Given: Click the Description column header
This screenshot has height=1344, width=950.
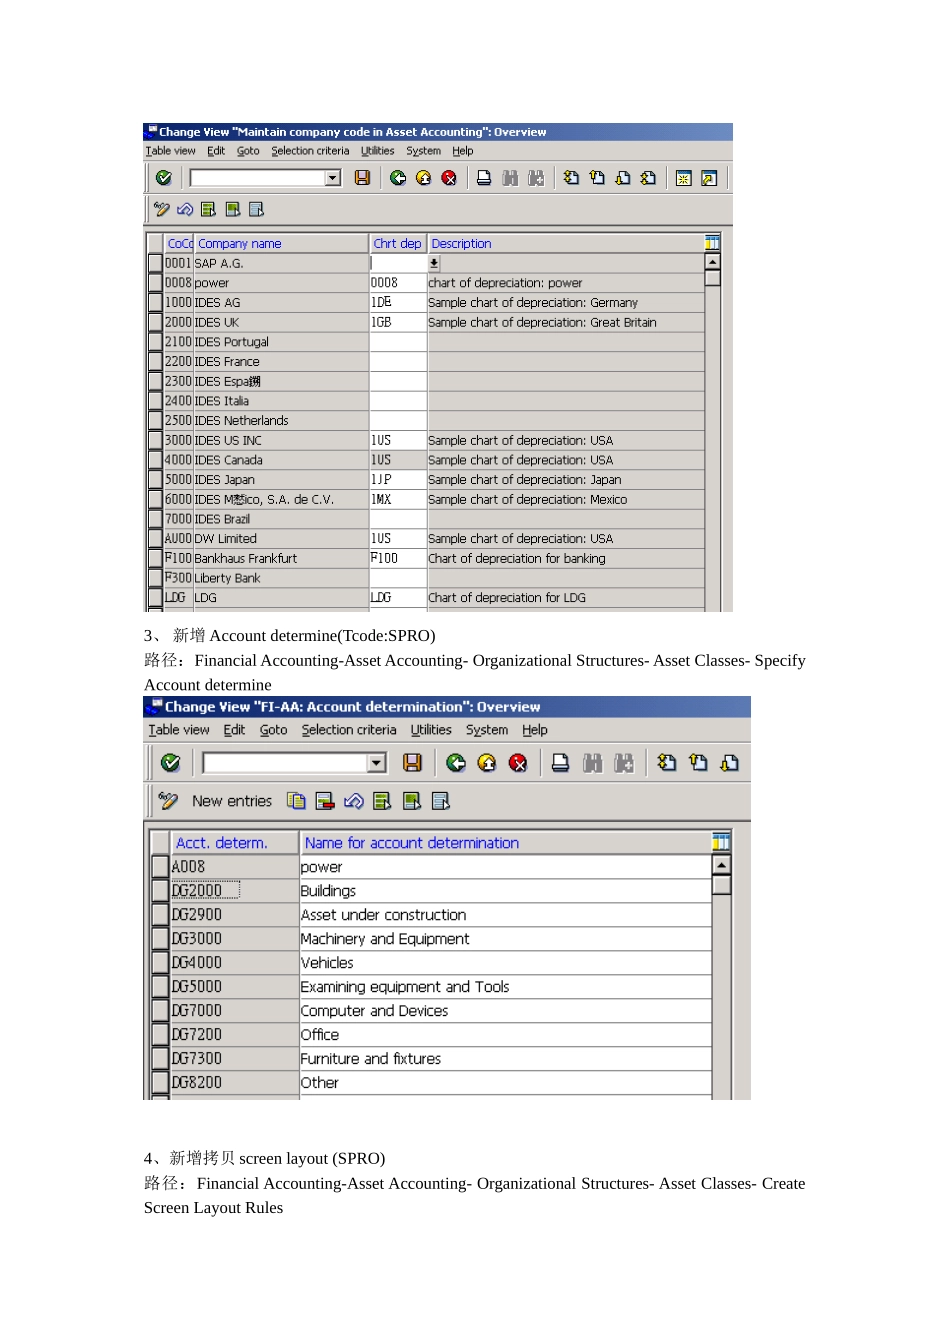Looking at the screenshot, I should pyautogui.click(x=566, y=243).
